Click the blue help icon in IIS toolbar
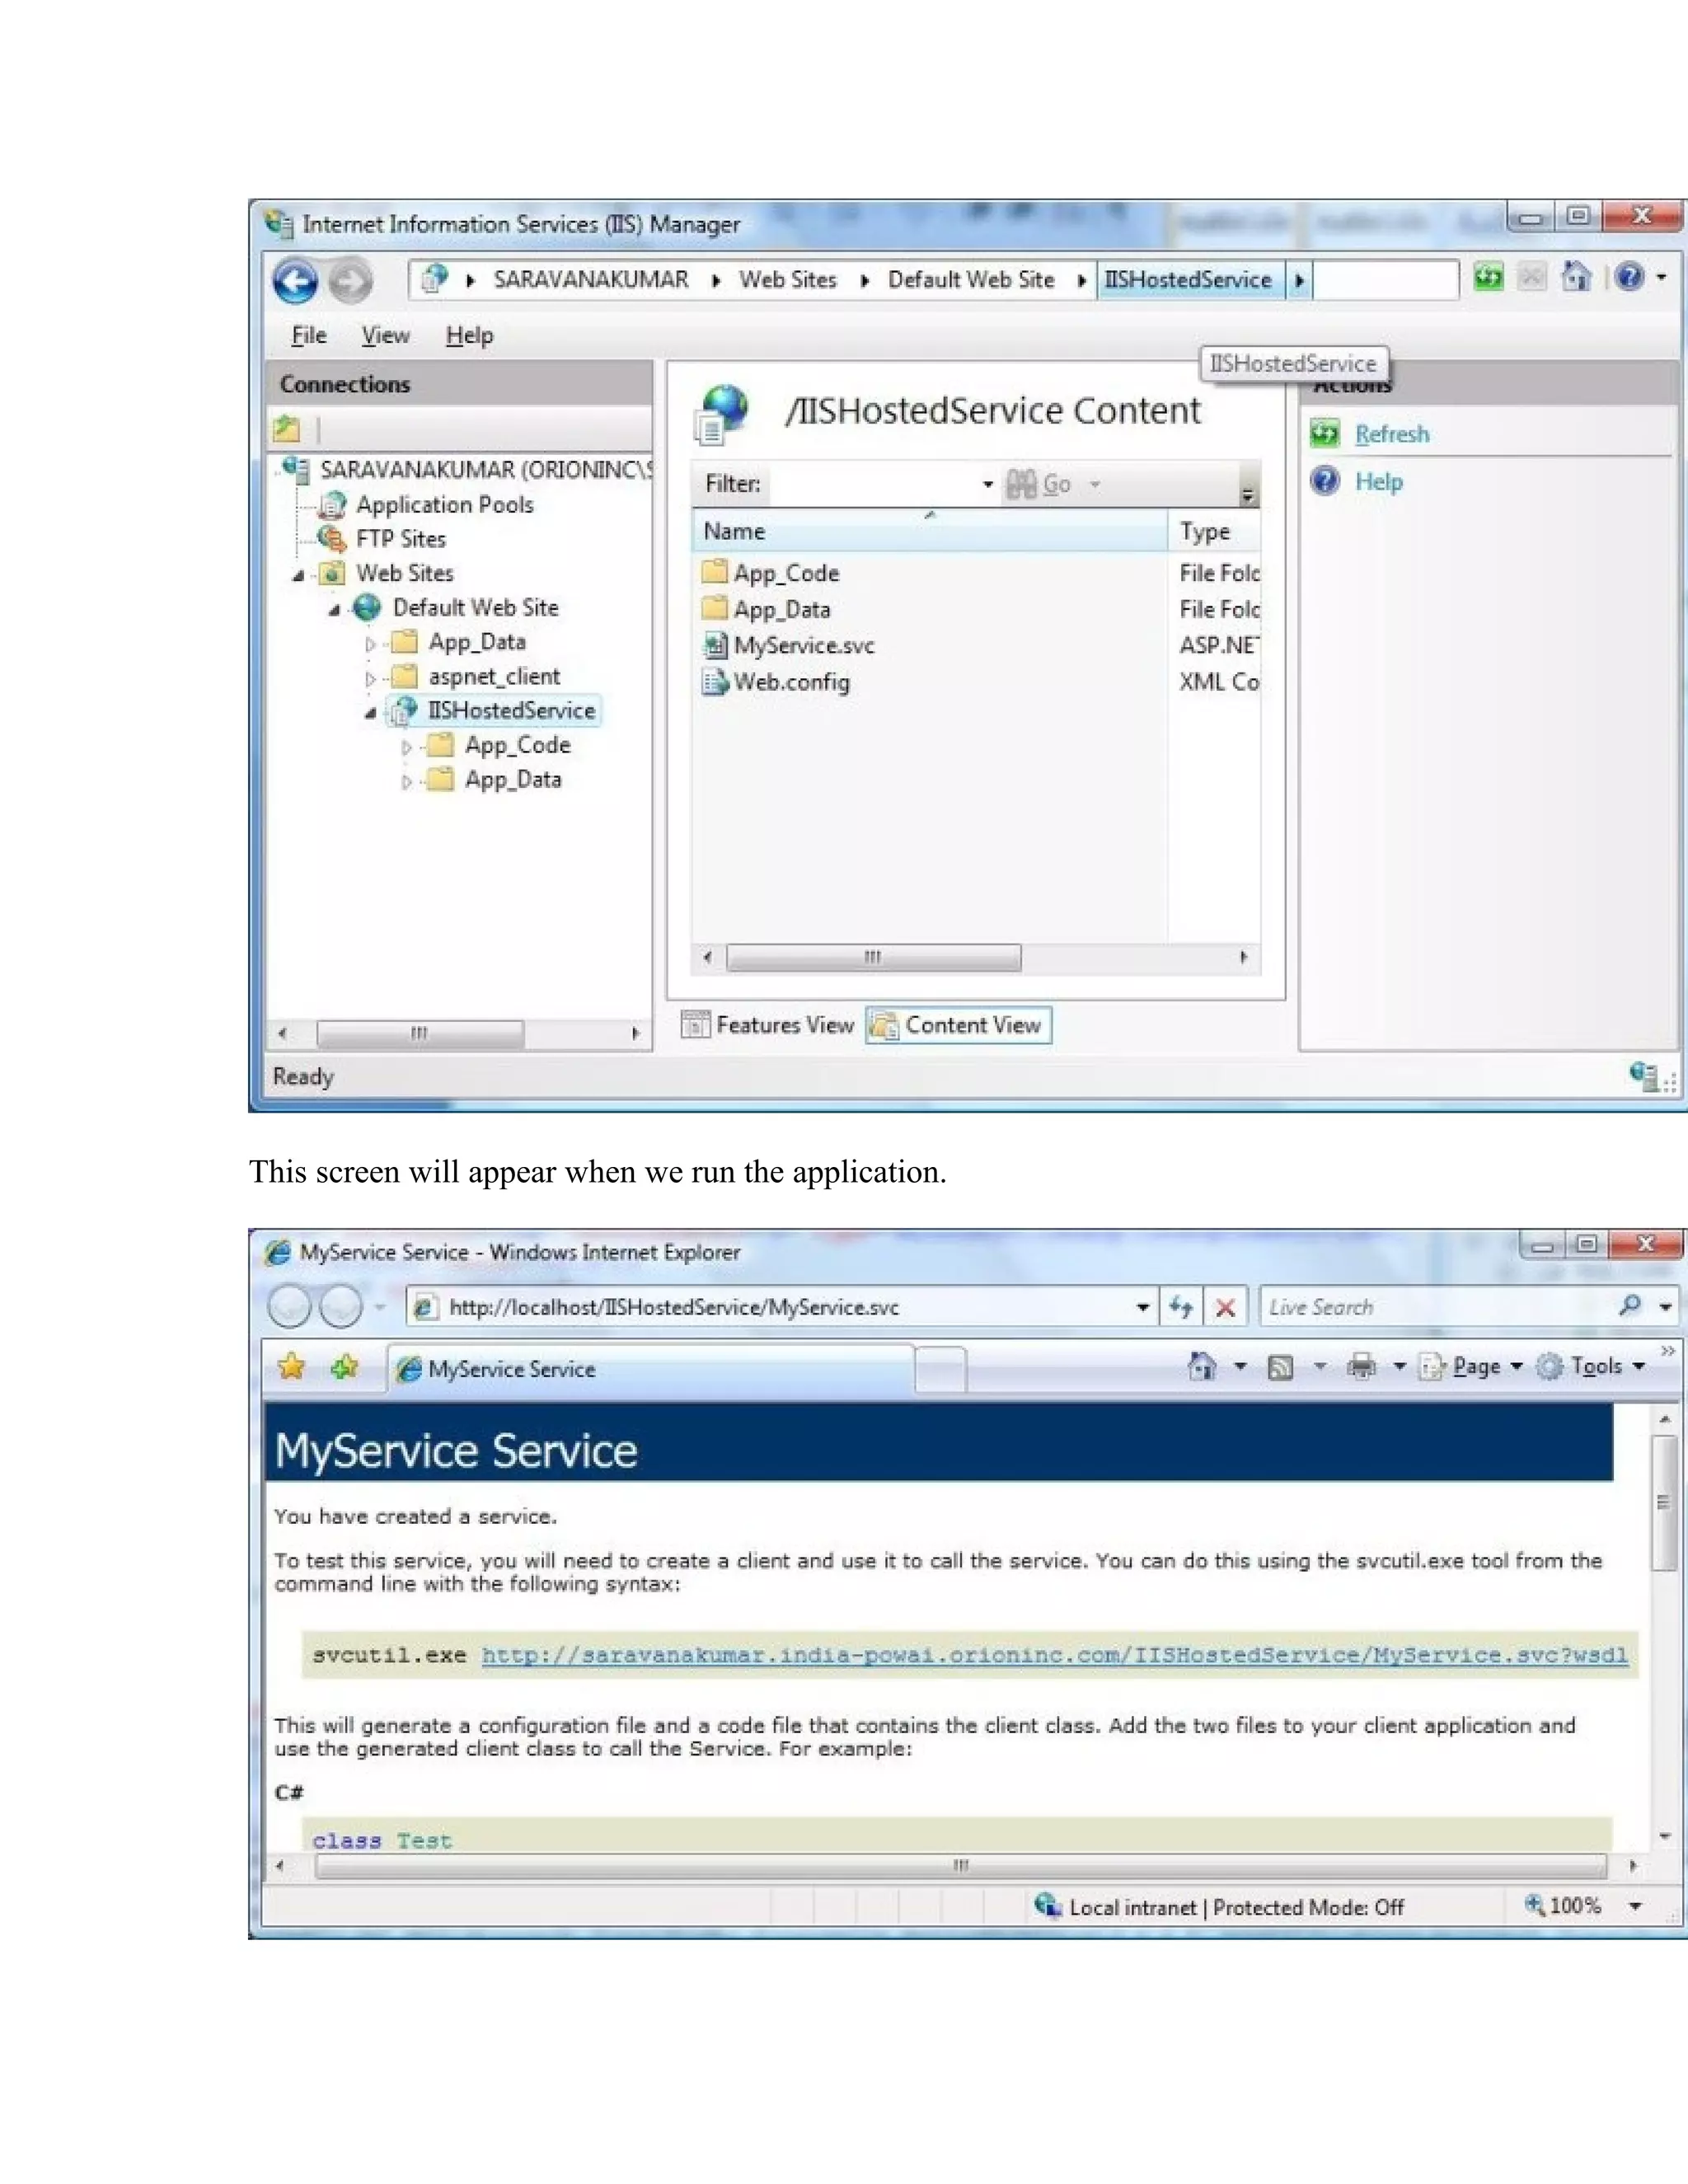This screenshot has height=2184, width=1688. pos(1629,276)
